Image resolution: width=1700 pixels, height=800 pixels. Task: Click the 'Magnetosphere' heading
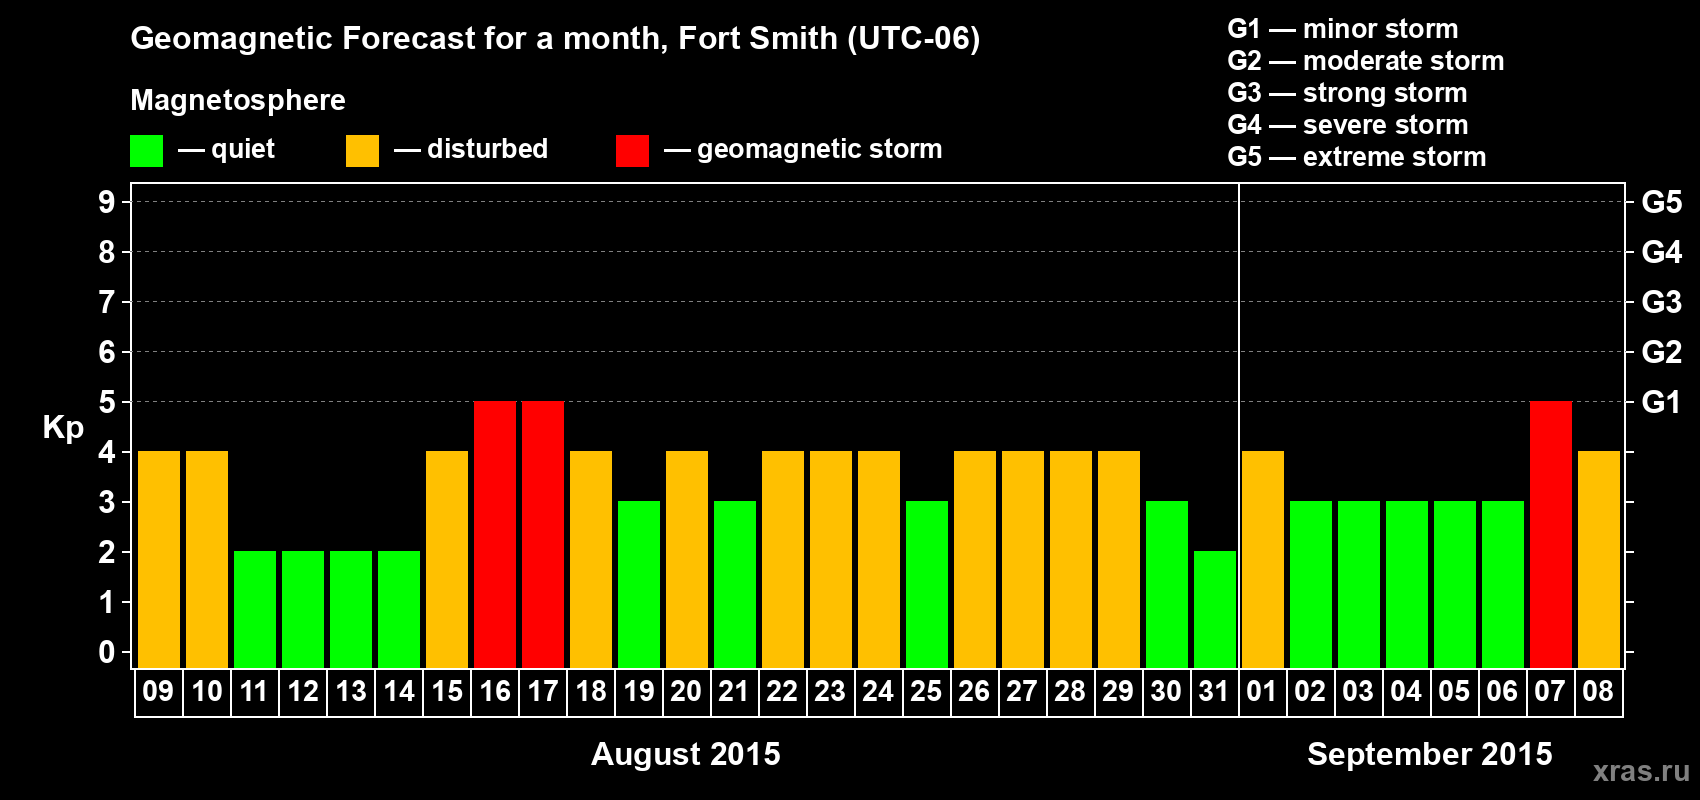coord(238,100)
